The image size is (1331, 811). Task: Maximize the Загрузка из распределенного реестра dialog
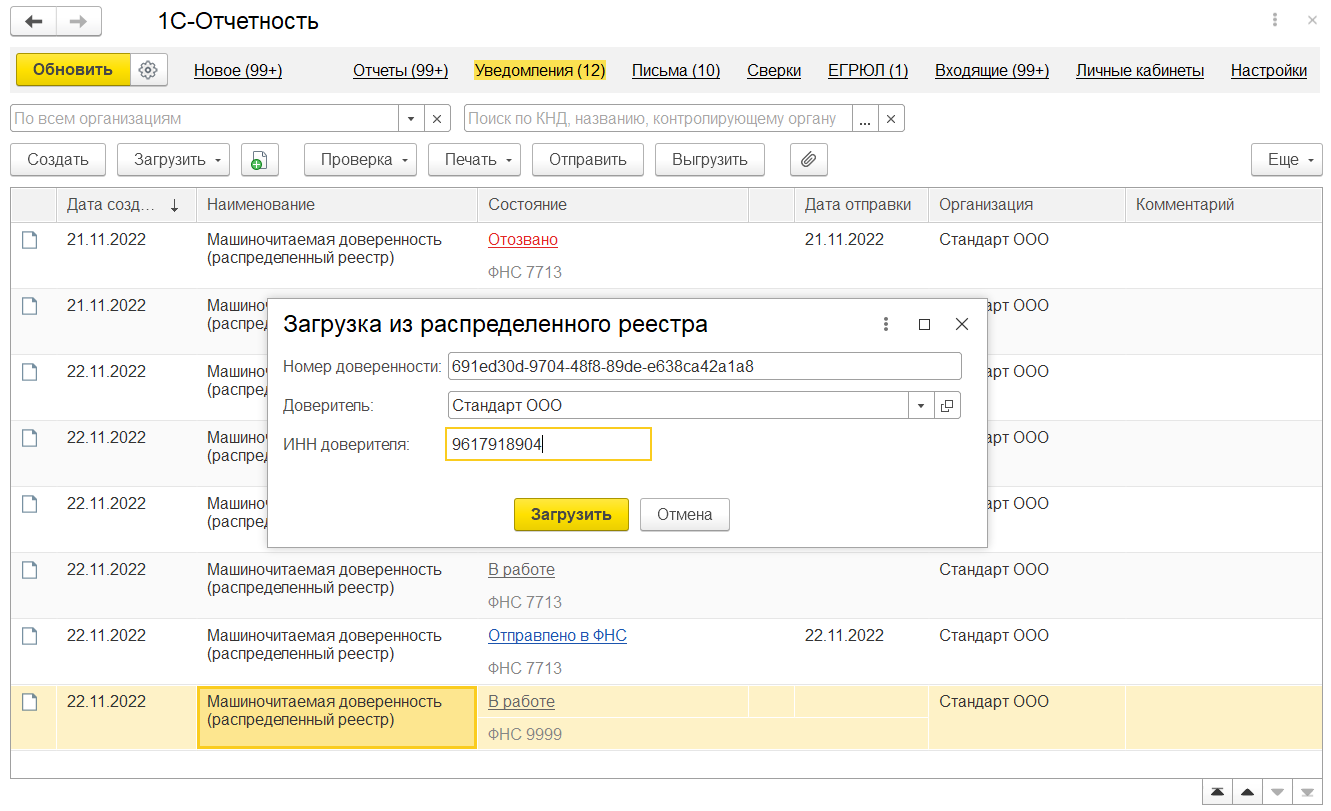click(x=924, y=324)
